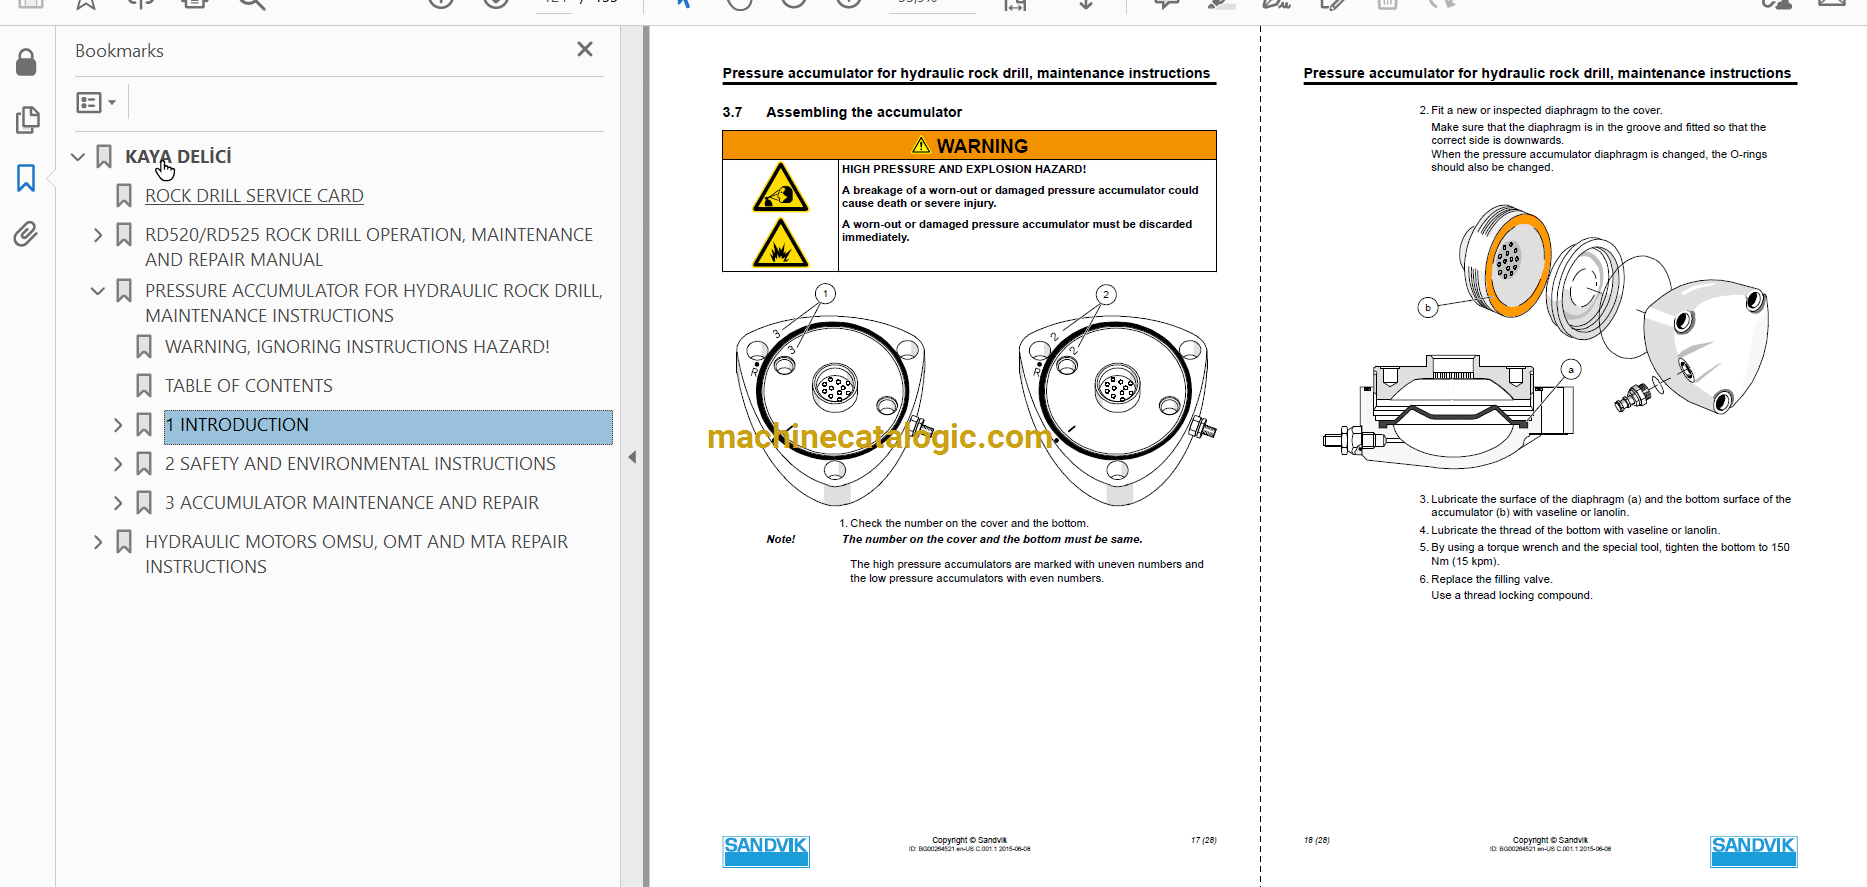
Task: Expand 3 Accumulator Maintenance and Repair
Action: [118, 503]
